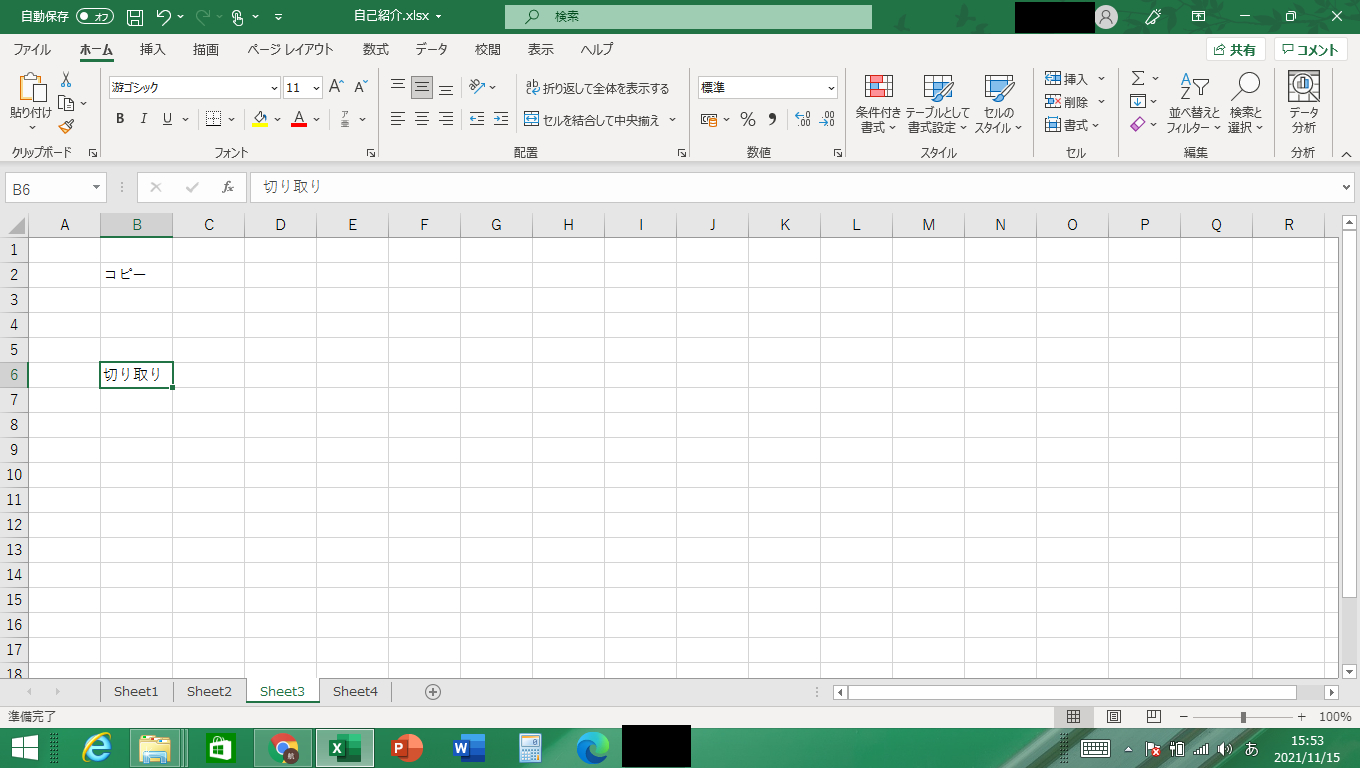Click the Insert Function fx icon

pyautogui.click(x=228, y=187)
